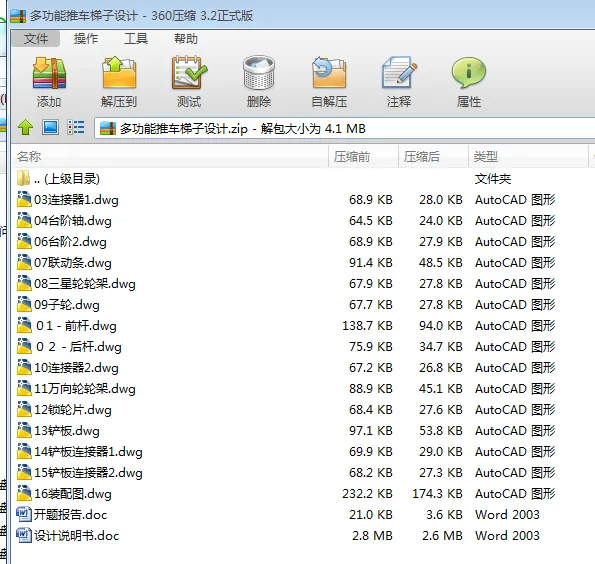This screenshot has width=595, height=564.
Task: Click the 360压缩 app icon in title bar
Action: pyautogui.click(x=18, y=16)
